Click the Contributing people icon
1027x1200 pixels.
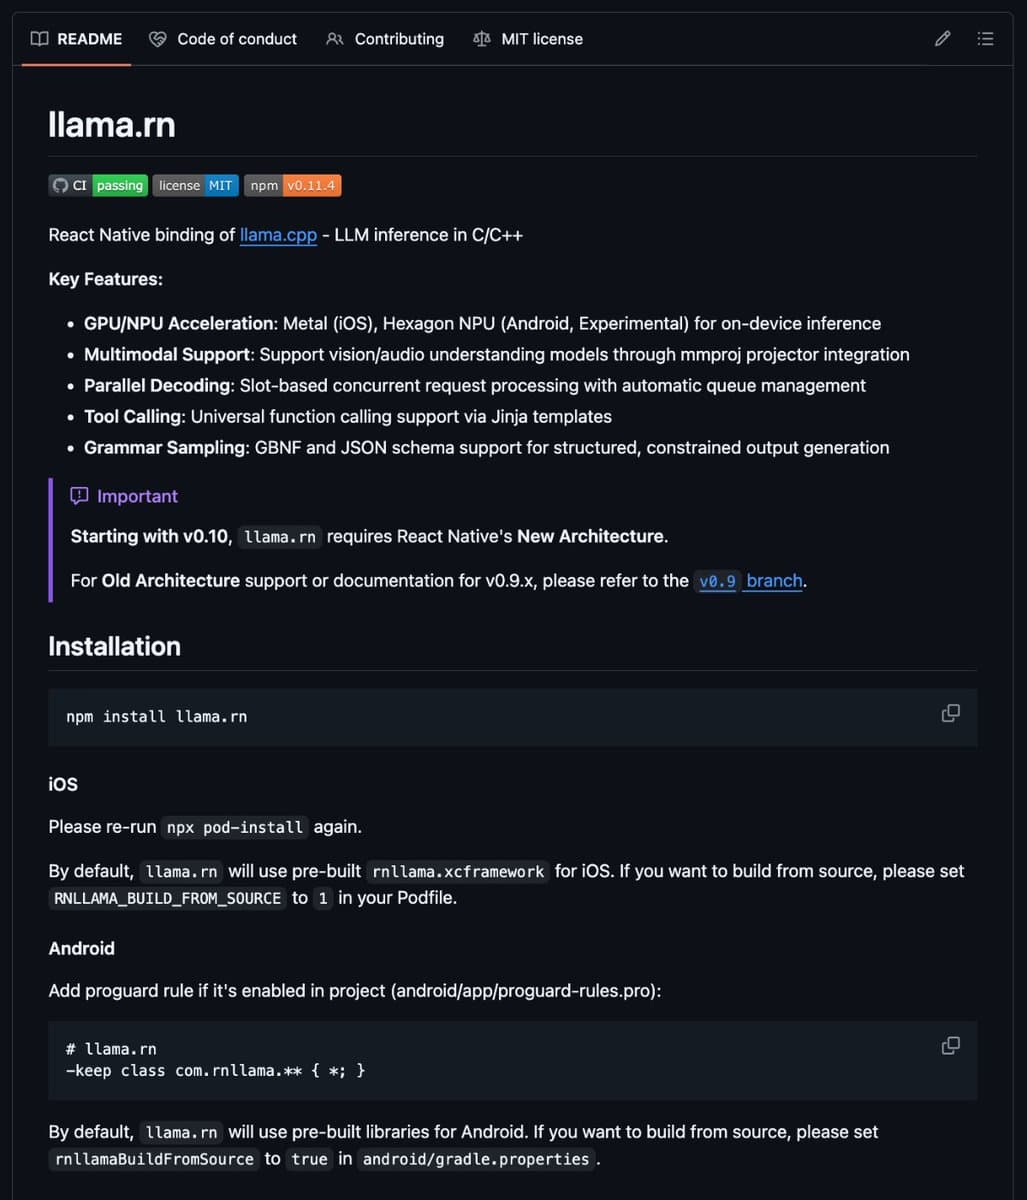click(335, 39)
